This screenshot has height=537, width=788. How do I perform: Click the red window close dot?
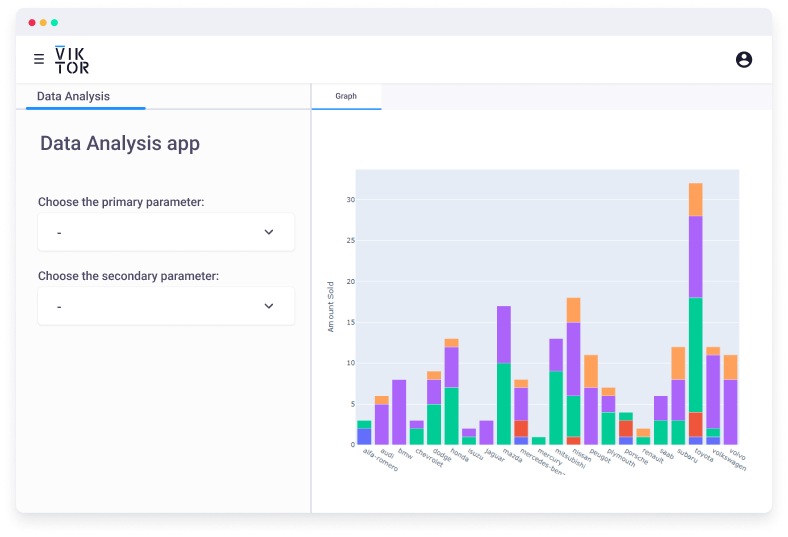pyautogui.click(x=32, y=22)
